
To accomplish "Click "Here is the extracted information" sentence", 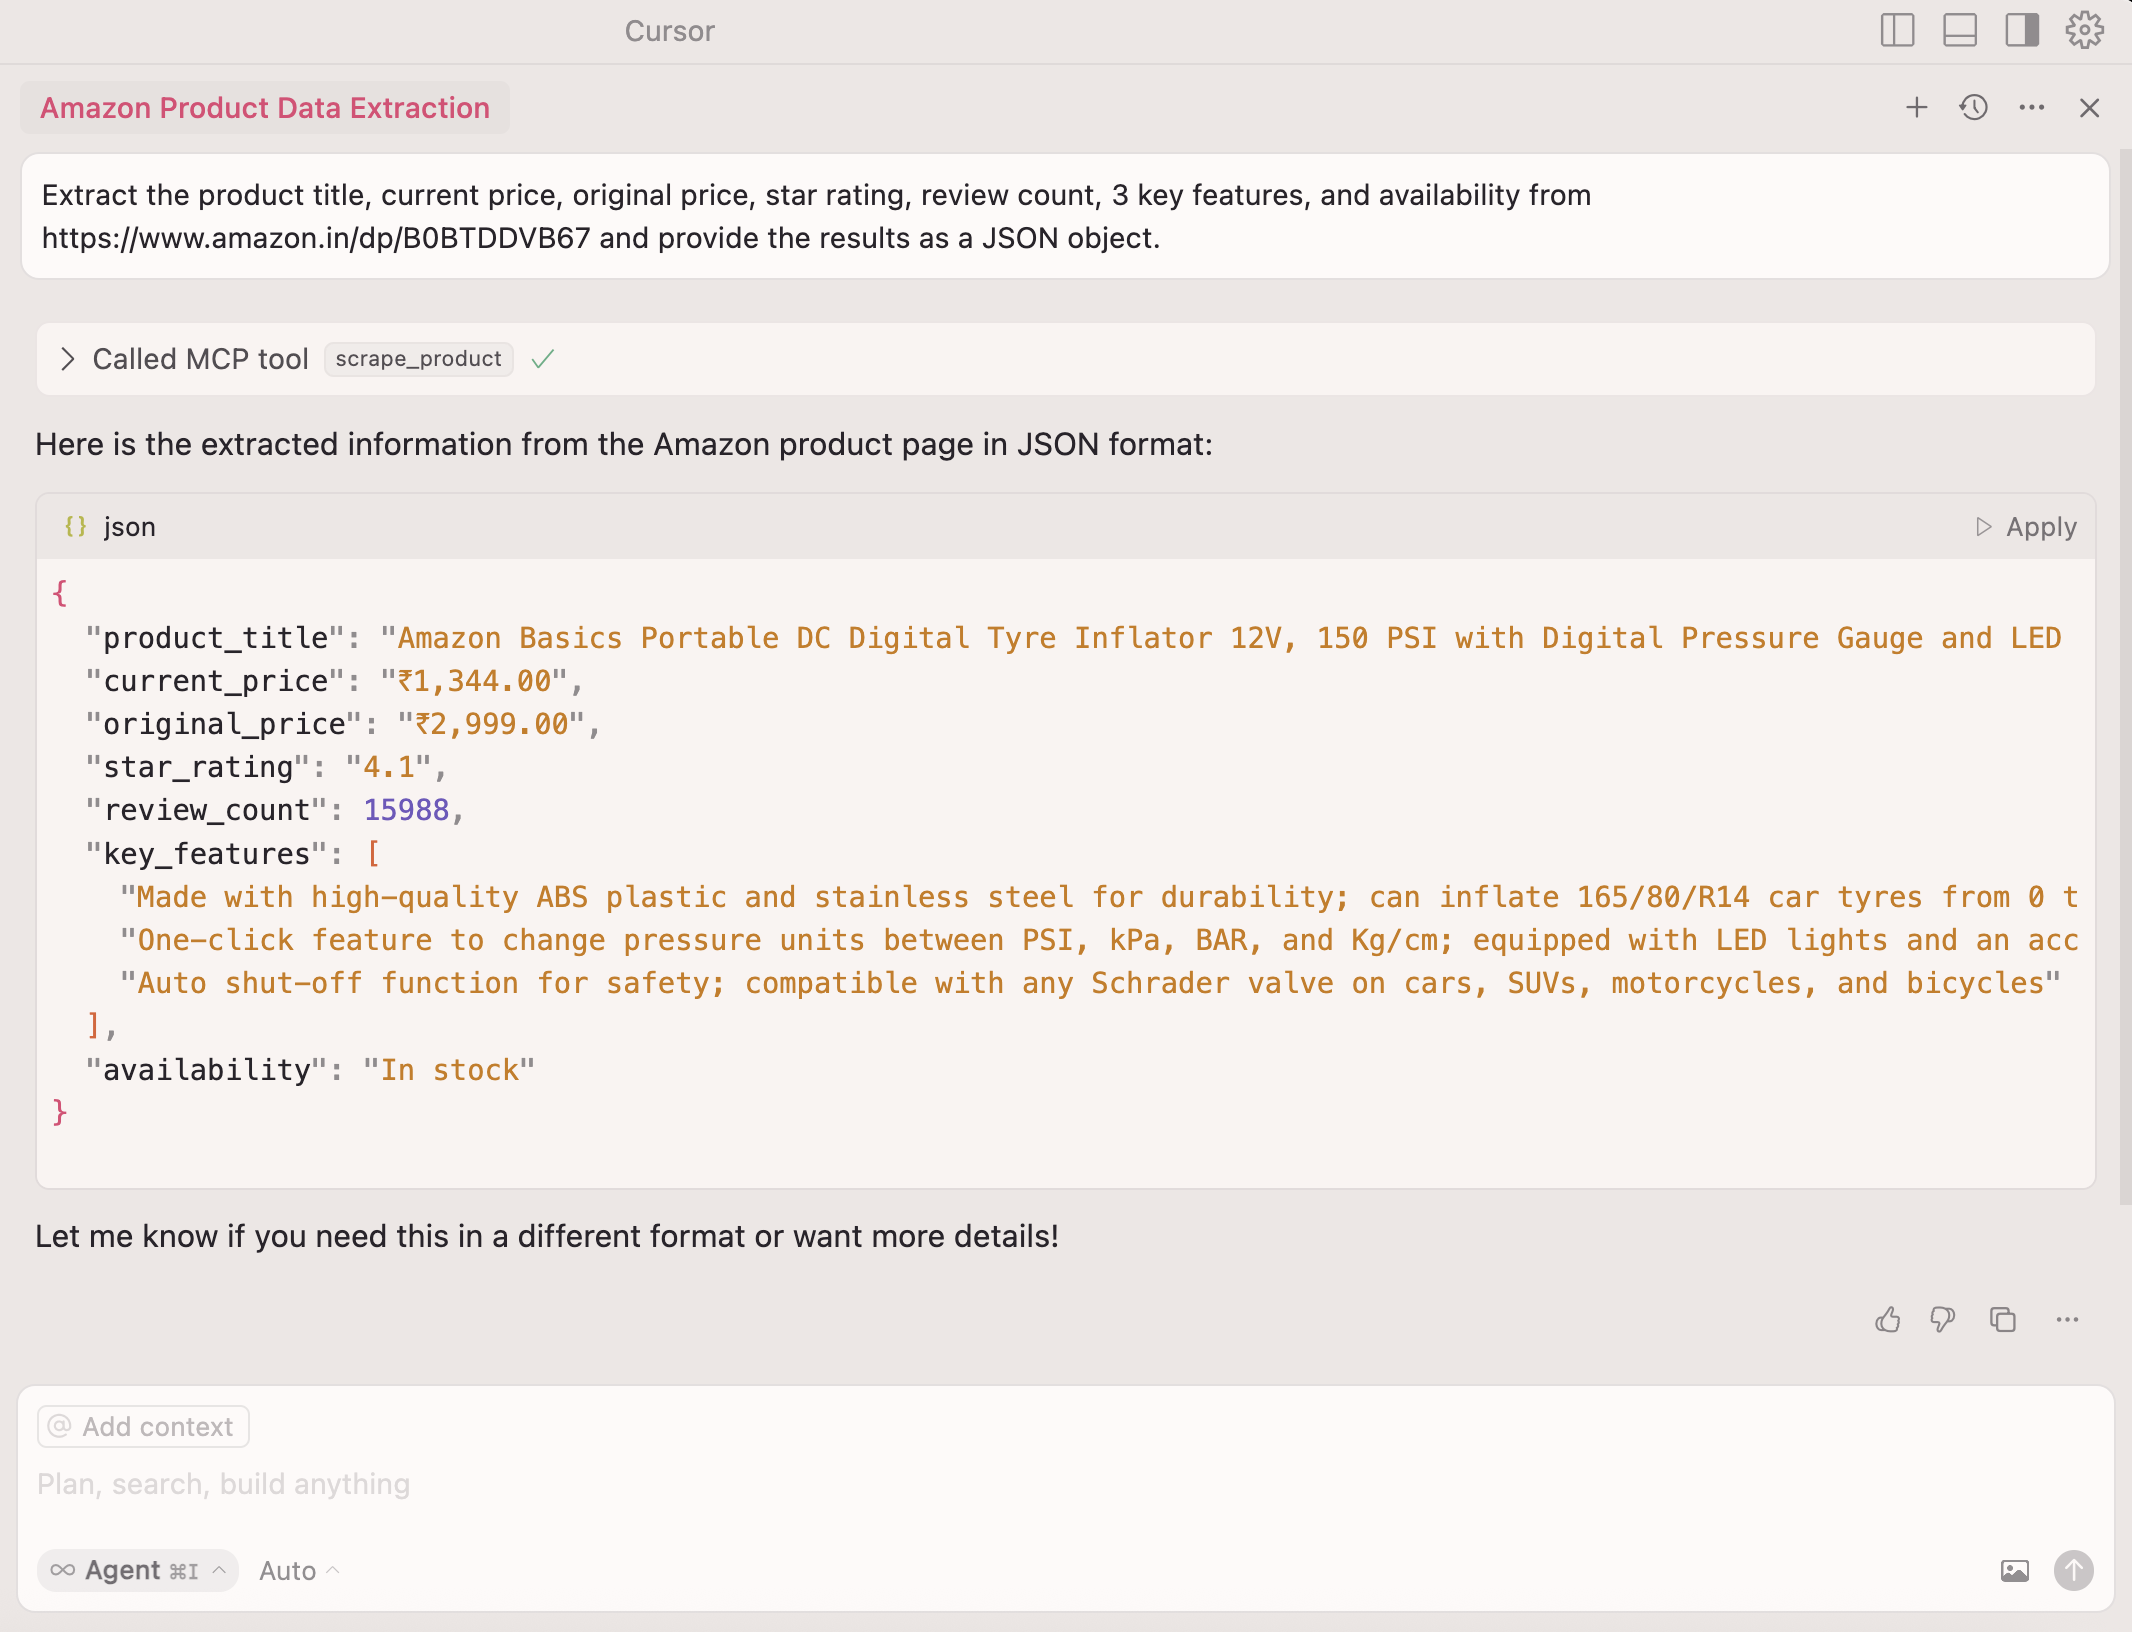I will coord(624,444).
